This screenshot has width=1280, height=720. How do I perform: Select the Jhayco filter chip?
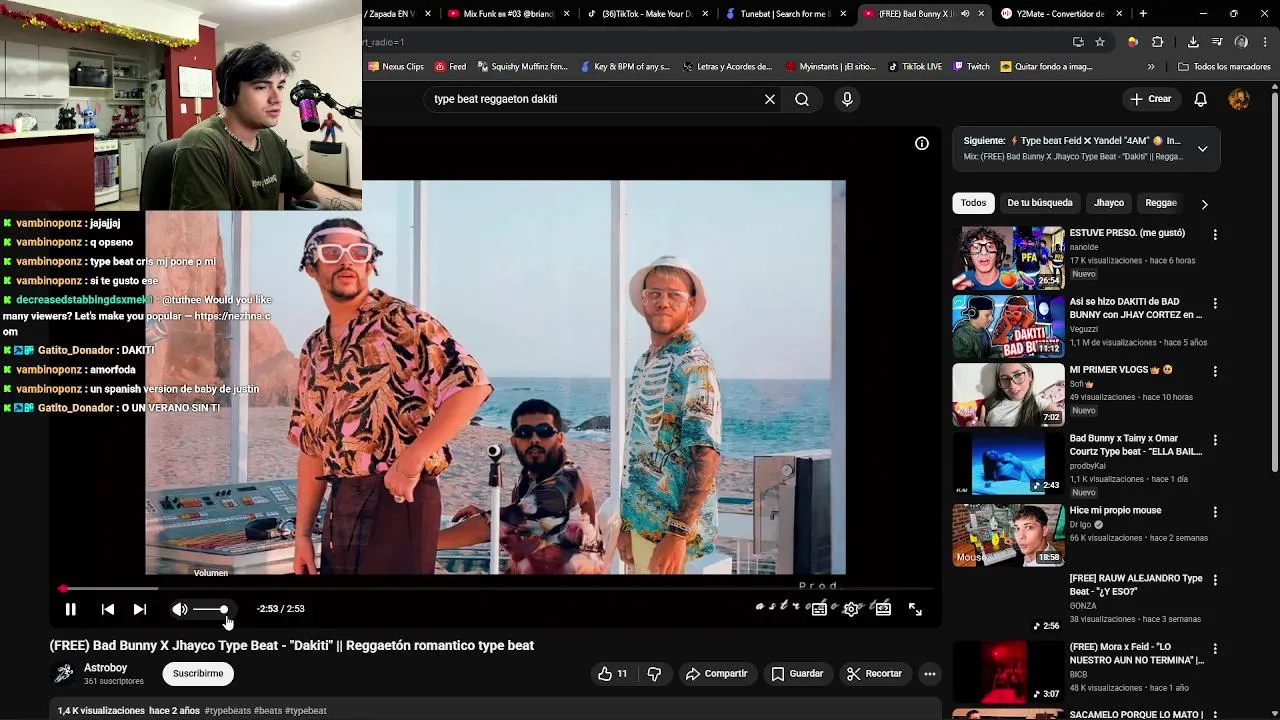1109,203
